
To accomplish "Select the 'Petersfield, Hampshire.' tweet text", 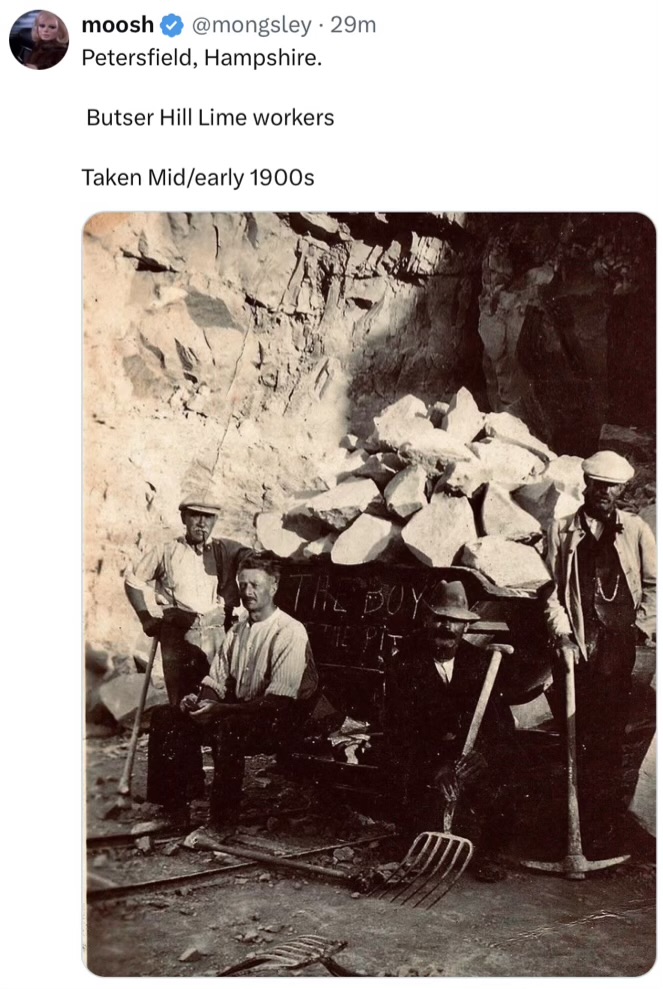I will coord(202,58).
